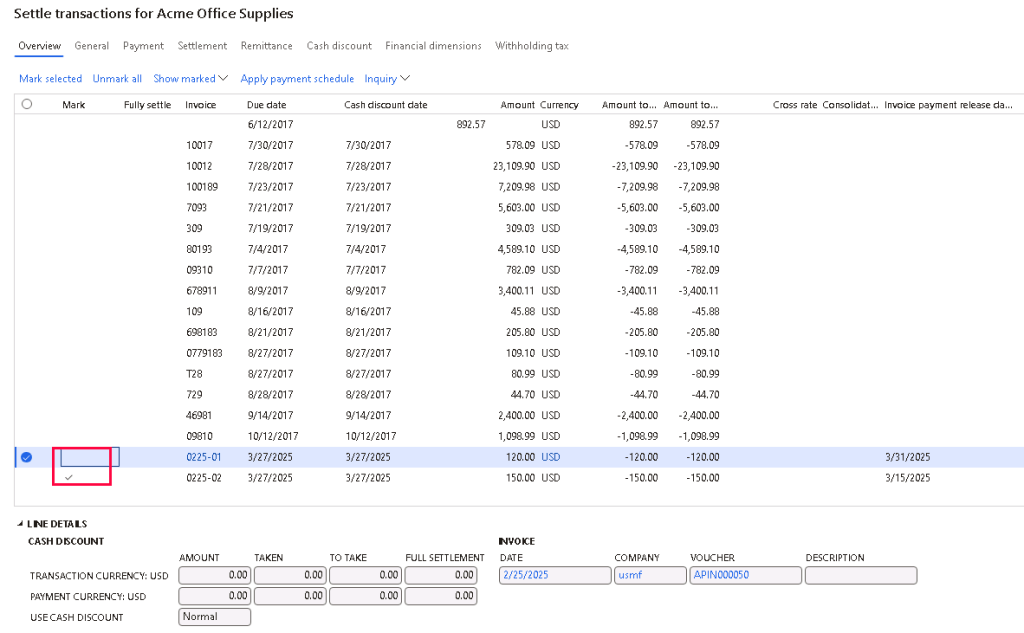Click the invoice date 2/25/2025 field
This screenshot has width=1024, height=633.
[x=554, y=575]
